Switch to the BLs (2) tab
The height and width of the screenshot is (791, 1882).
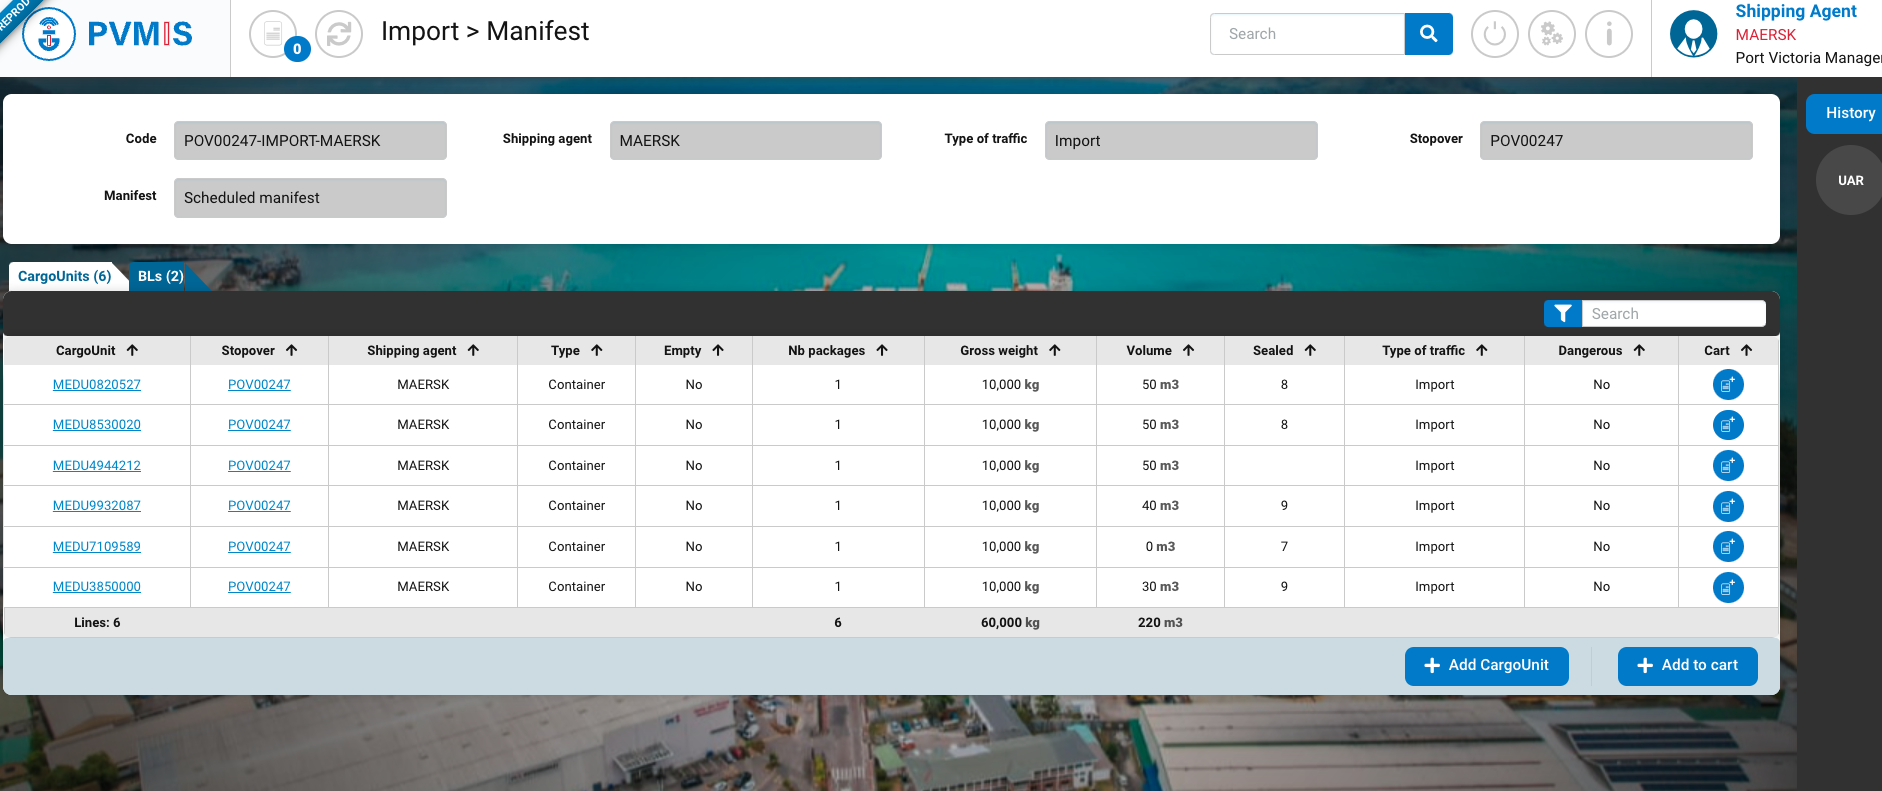(161, 277)
